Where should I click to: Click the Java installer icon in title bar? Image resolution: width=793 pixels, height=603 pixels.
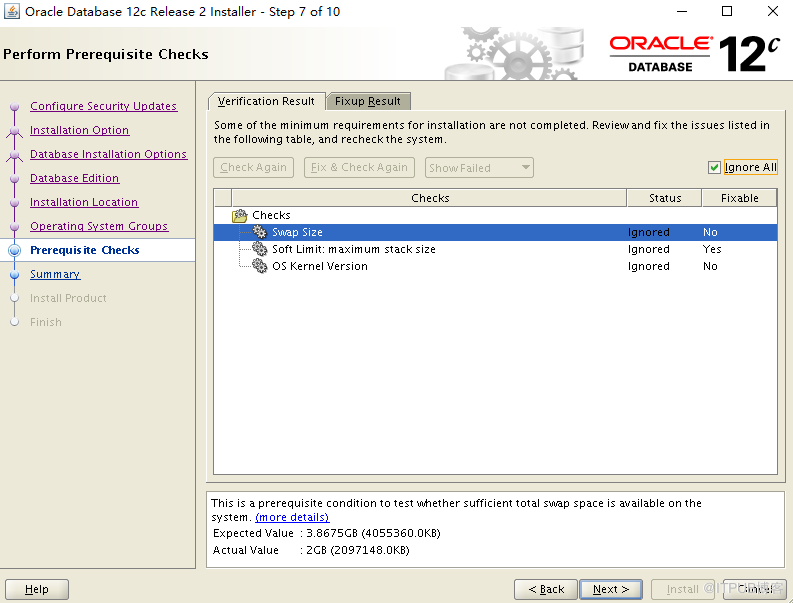pos(12,11)
